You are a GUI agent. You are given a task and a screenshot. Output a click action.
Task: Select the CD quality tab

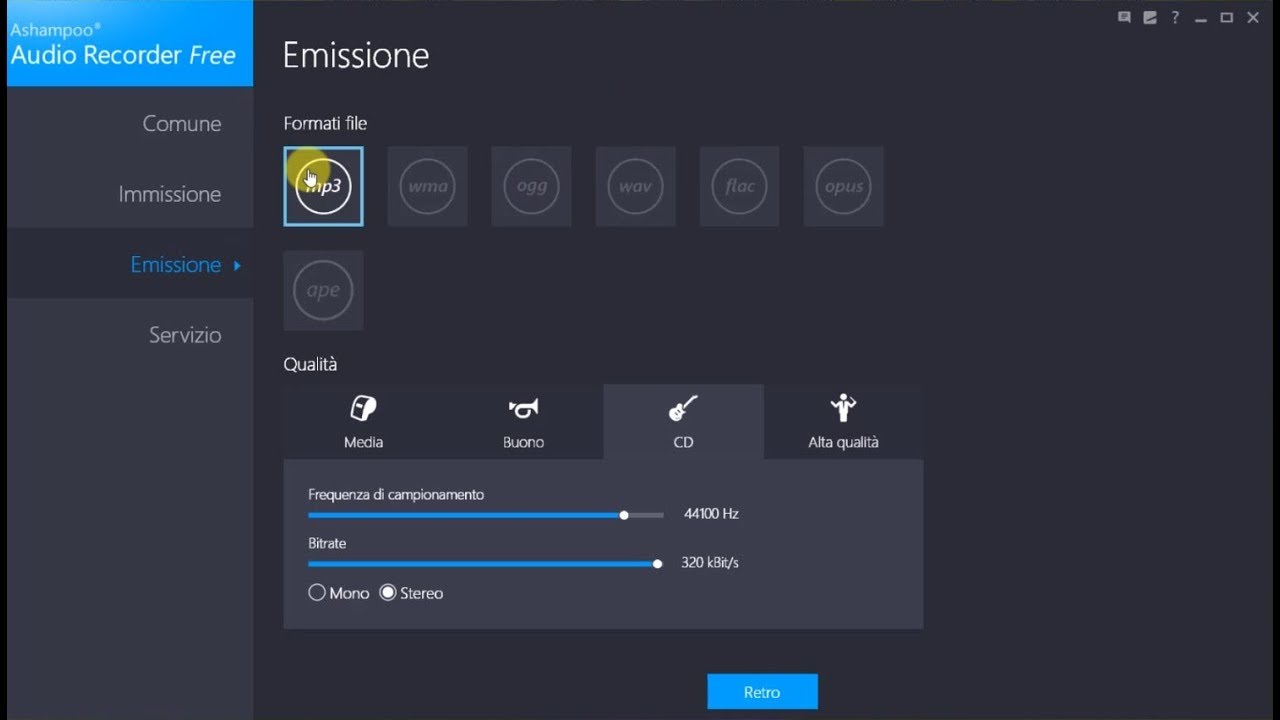click(x=683, y=422)
